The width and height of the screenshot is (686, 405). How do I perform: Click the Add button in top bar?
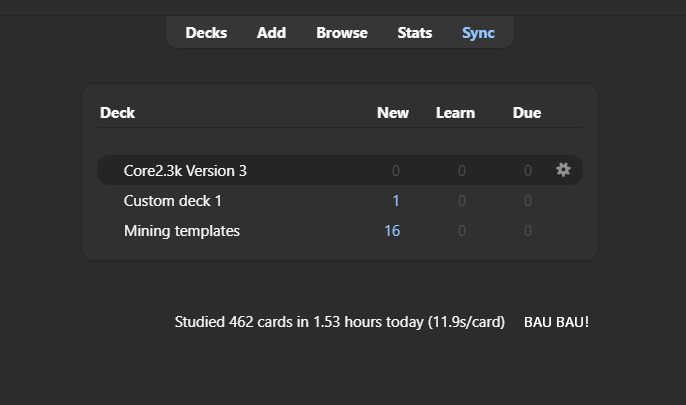click(x=271, y=33)
